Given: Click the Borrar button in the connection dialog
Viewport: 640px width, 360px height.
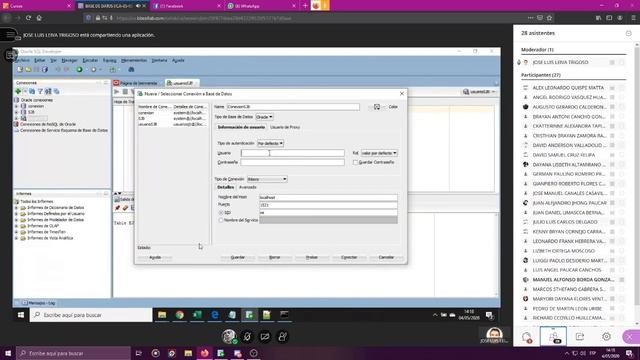Looking at the screenshot, I should [x=275, y=258].
